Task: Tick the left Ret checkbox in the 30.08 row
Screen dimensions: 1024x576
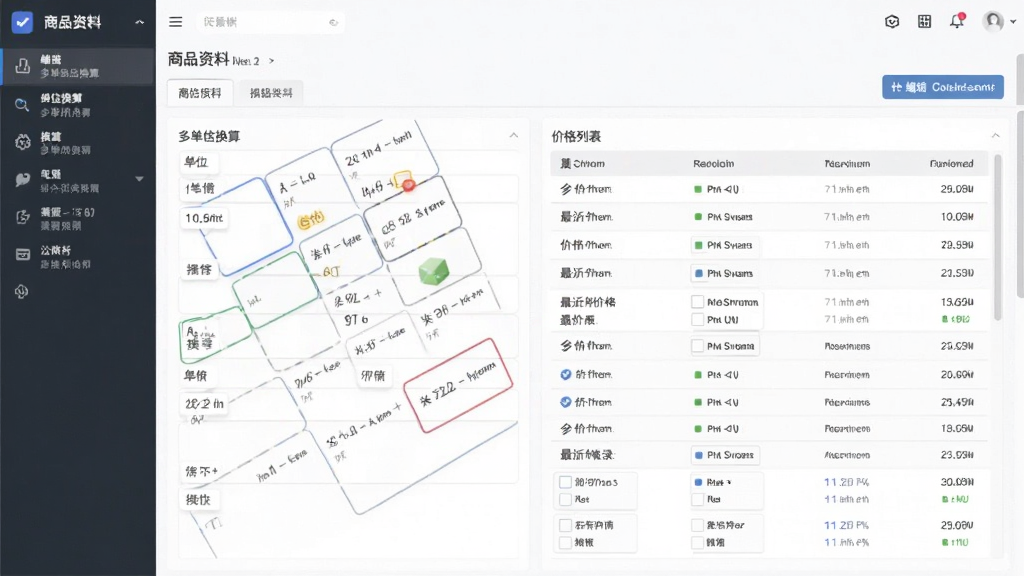Action: pos(566,500)
